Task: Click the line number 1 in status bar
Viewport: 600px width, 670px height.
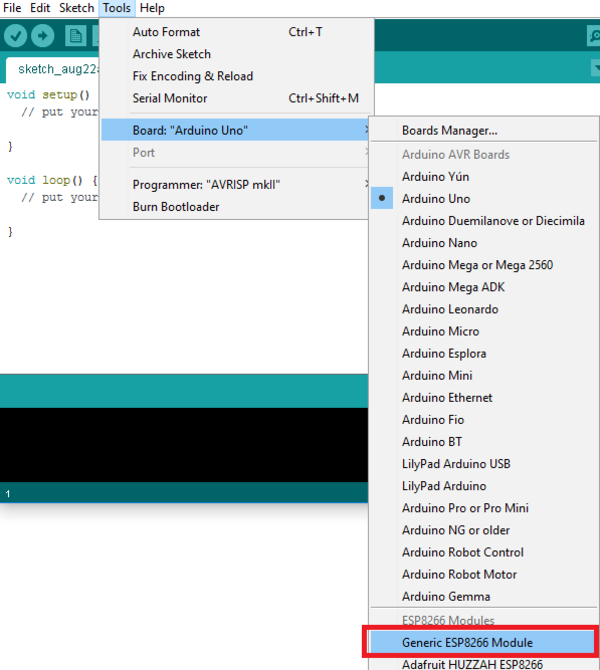Action: pos(8,494)
